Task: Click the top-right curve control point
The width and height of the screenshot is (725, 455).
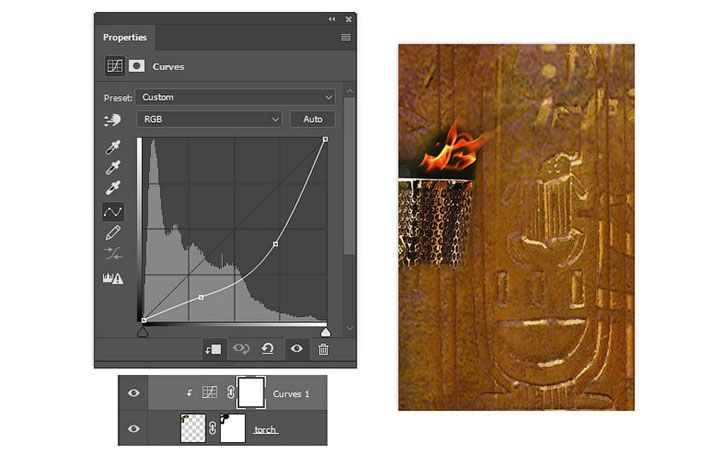Action: coord(326,139)
